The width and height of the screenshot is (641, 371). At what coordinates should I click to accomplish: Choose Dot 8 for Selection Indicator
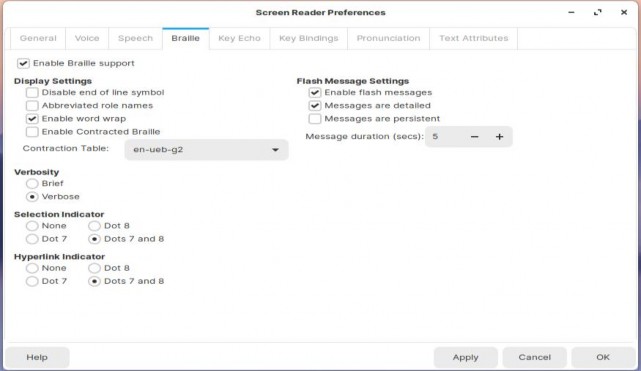pos(94,226)
